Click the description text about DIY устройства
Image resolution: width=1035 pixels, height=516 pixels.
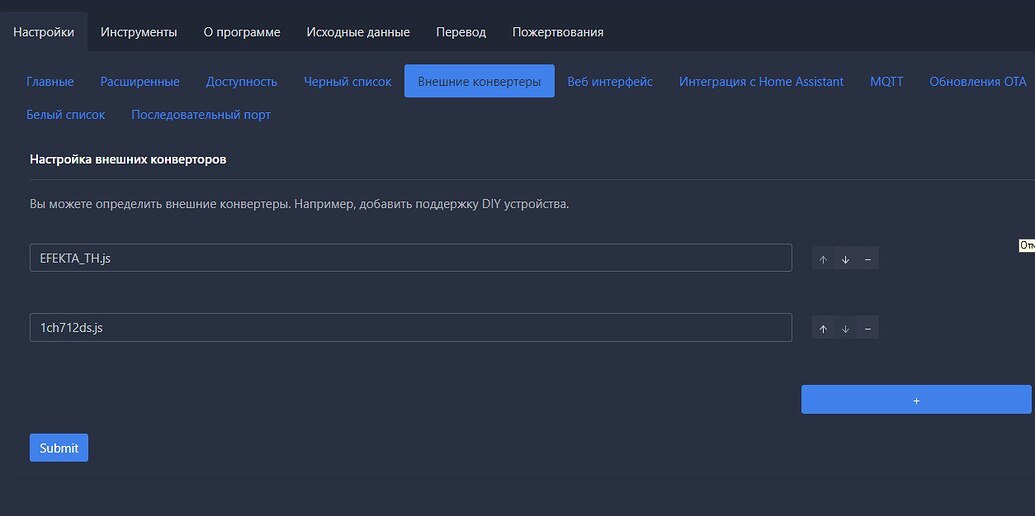tap(299, 204)
